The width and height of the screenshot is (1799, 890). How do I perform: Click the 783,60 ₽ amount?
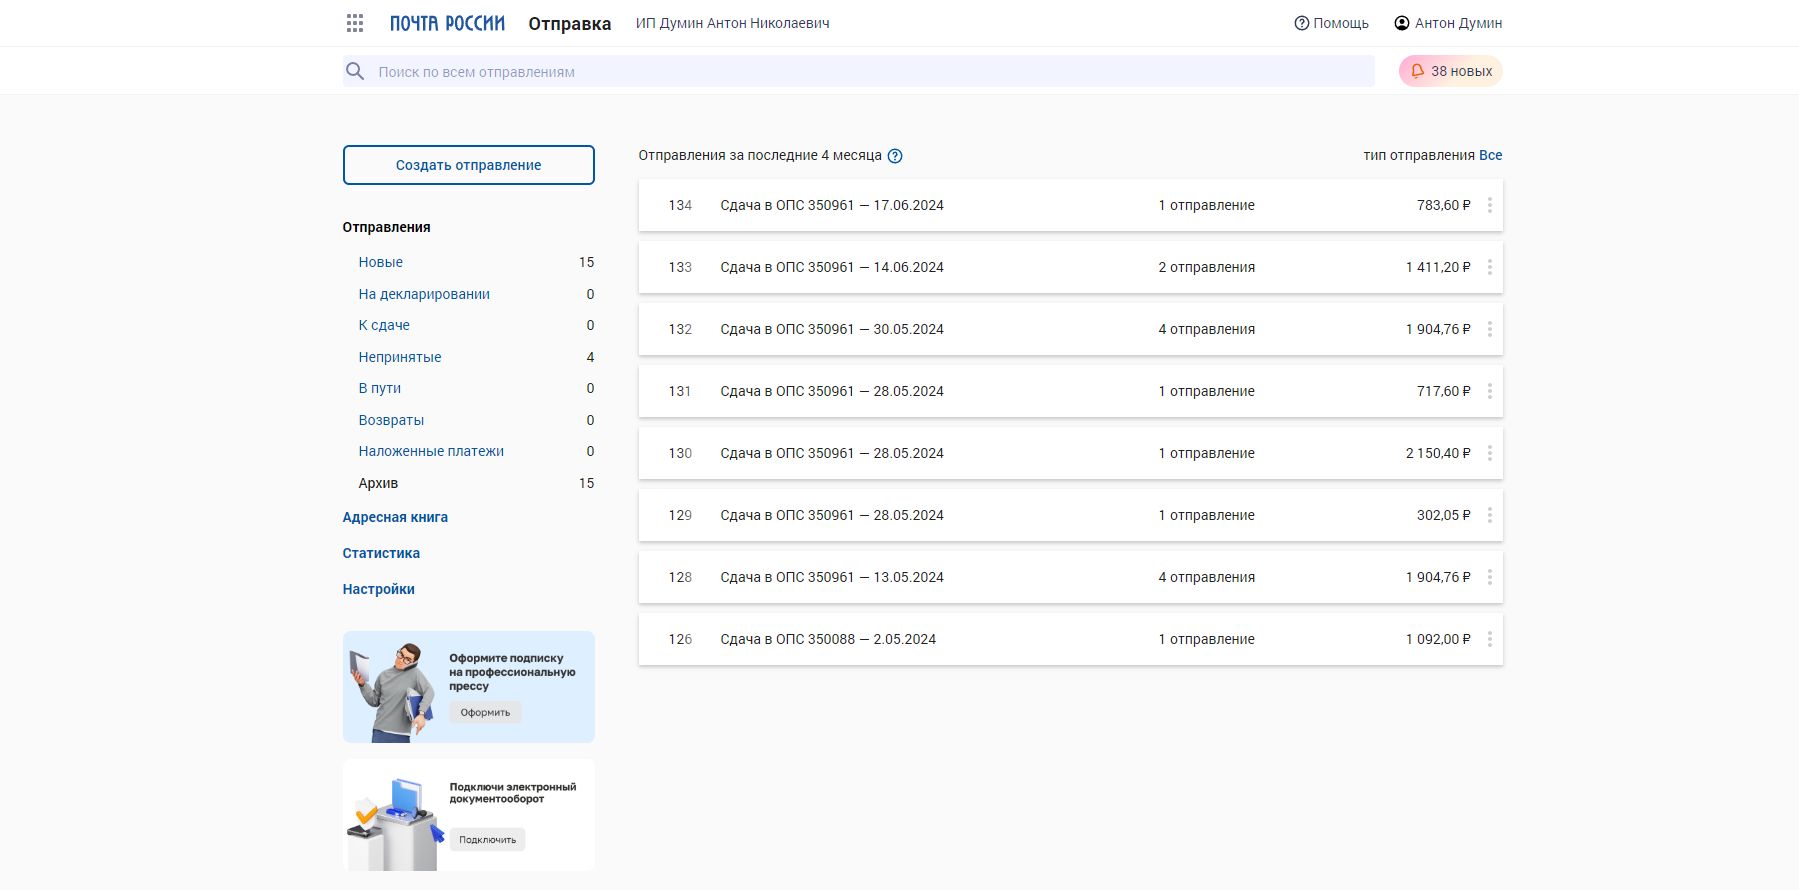tap(1443, 205)
